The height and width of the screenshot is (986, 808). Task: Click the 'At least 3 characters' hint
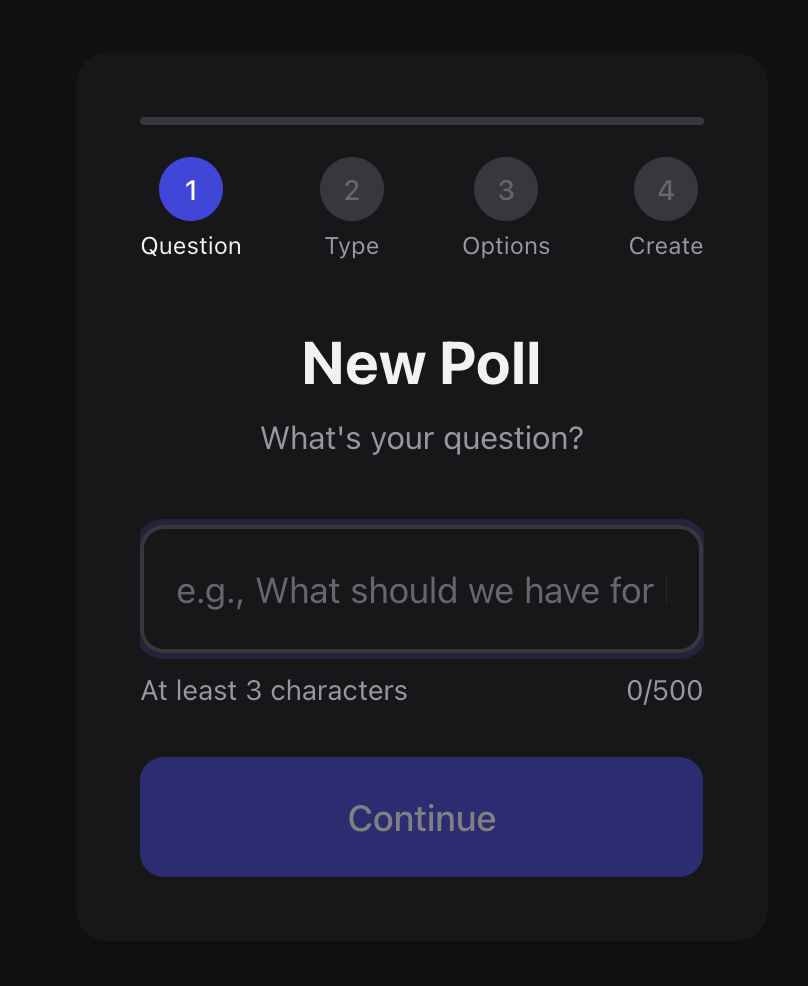(274, 690)
